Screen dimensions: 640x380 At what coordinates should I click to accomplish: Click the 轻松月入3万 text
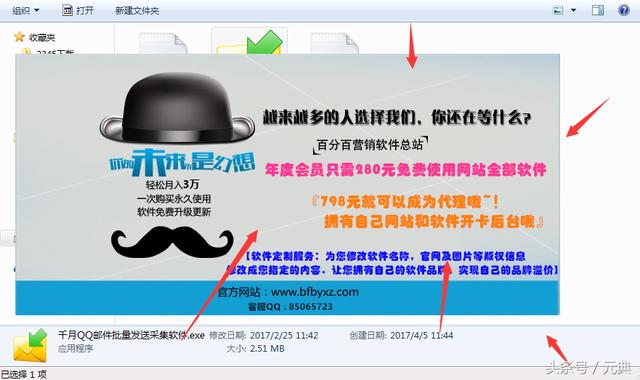pos(172,184)
